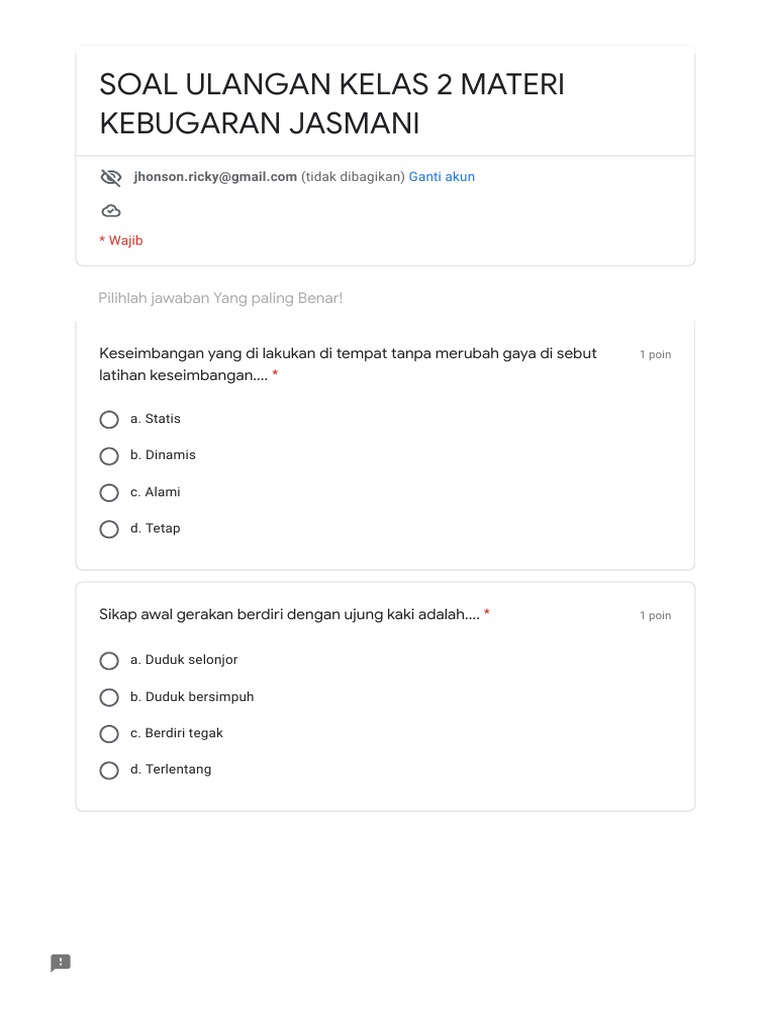Click the Pilihlah jawaban section description
The width and height of the screenshot is (768, 1024).
coord(220,298)
